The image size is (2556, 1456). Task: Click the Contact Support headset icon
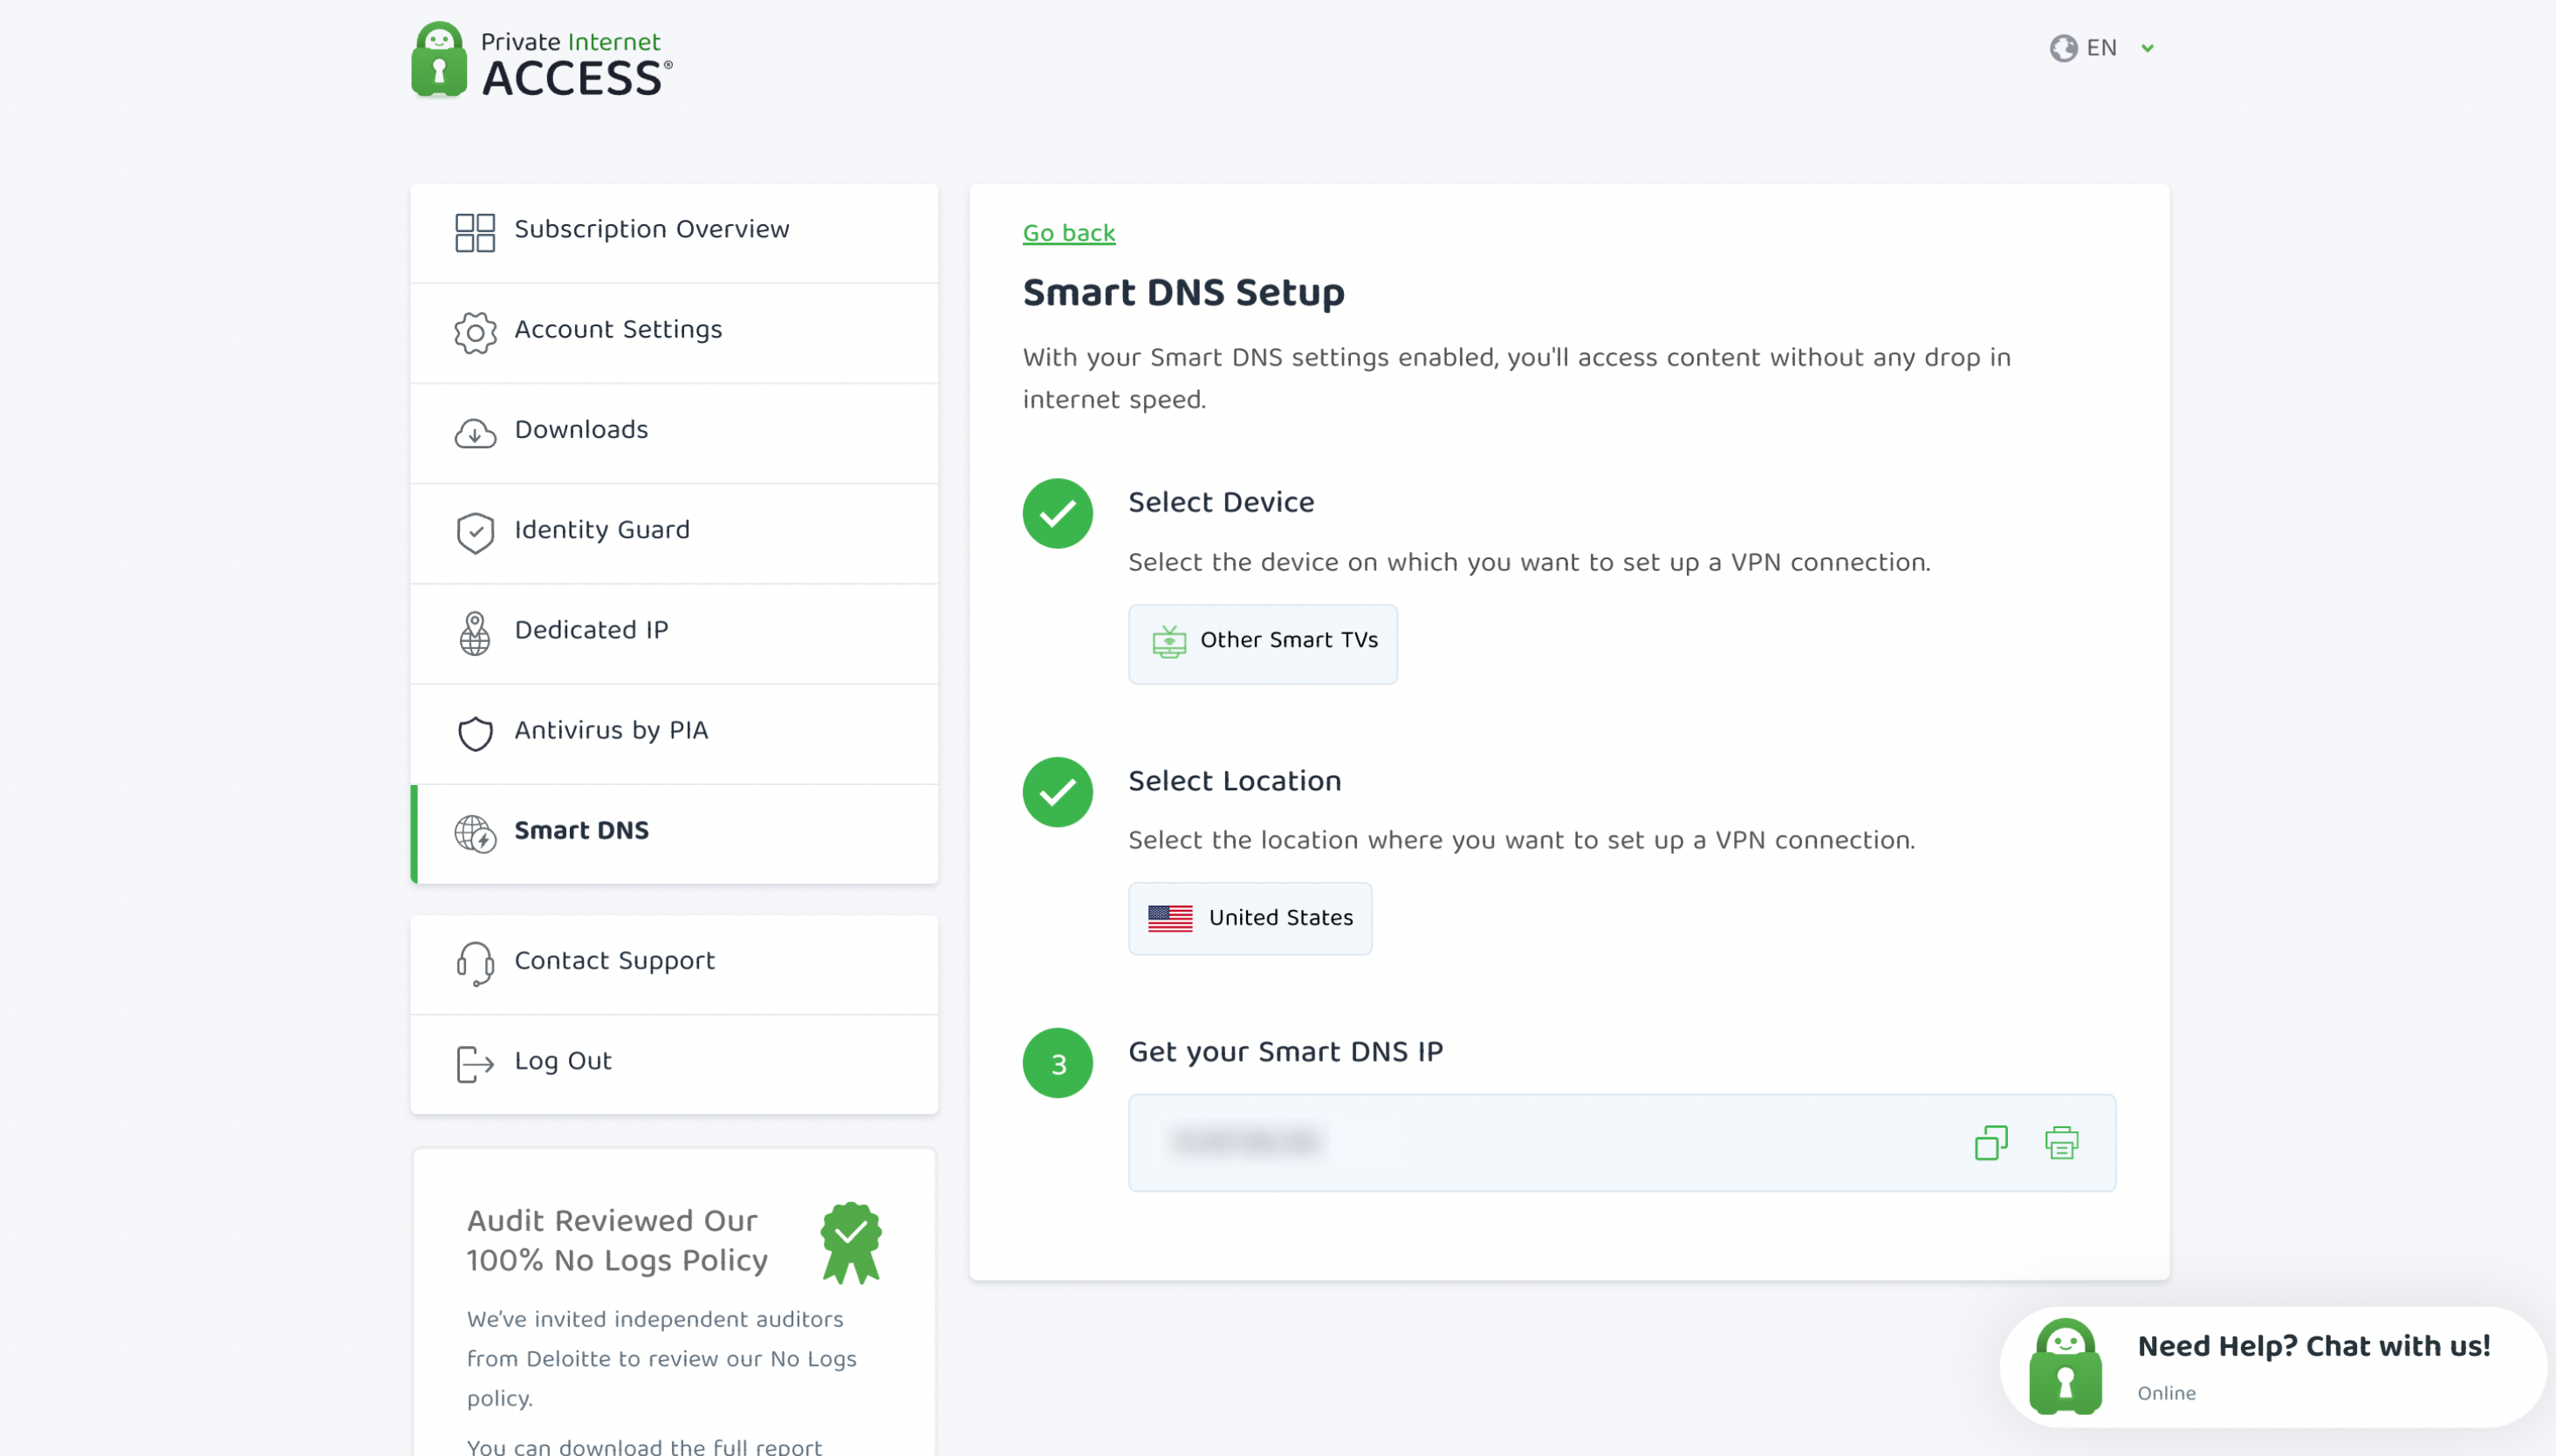pos(475,963)
